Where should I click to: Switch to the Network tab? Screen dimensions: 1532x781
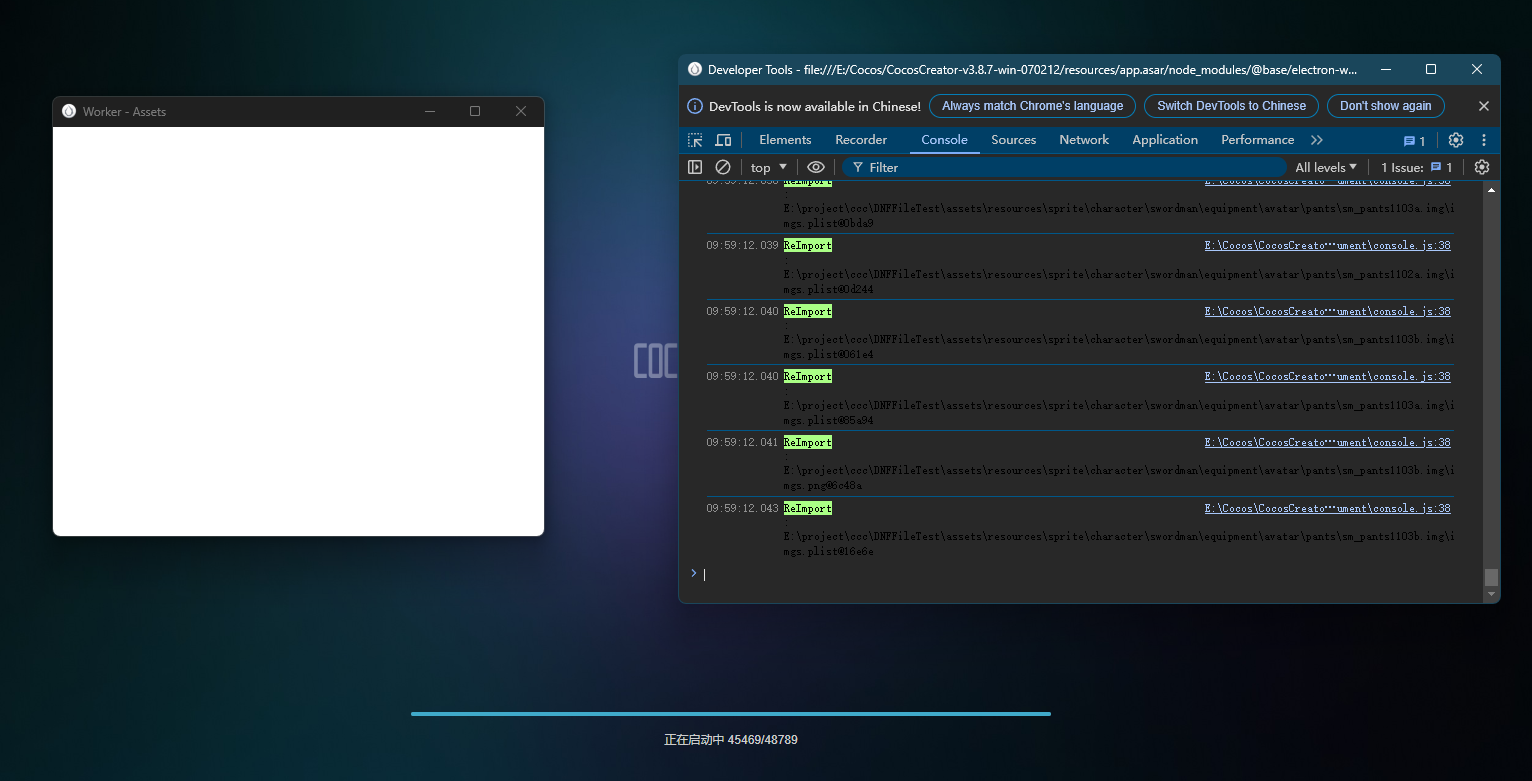pyautogui.click(x=1084, y=140)
